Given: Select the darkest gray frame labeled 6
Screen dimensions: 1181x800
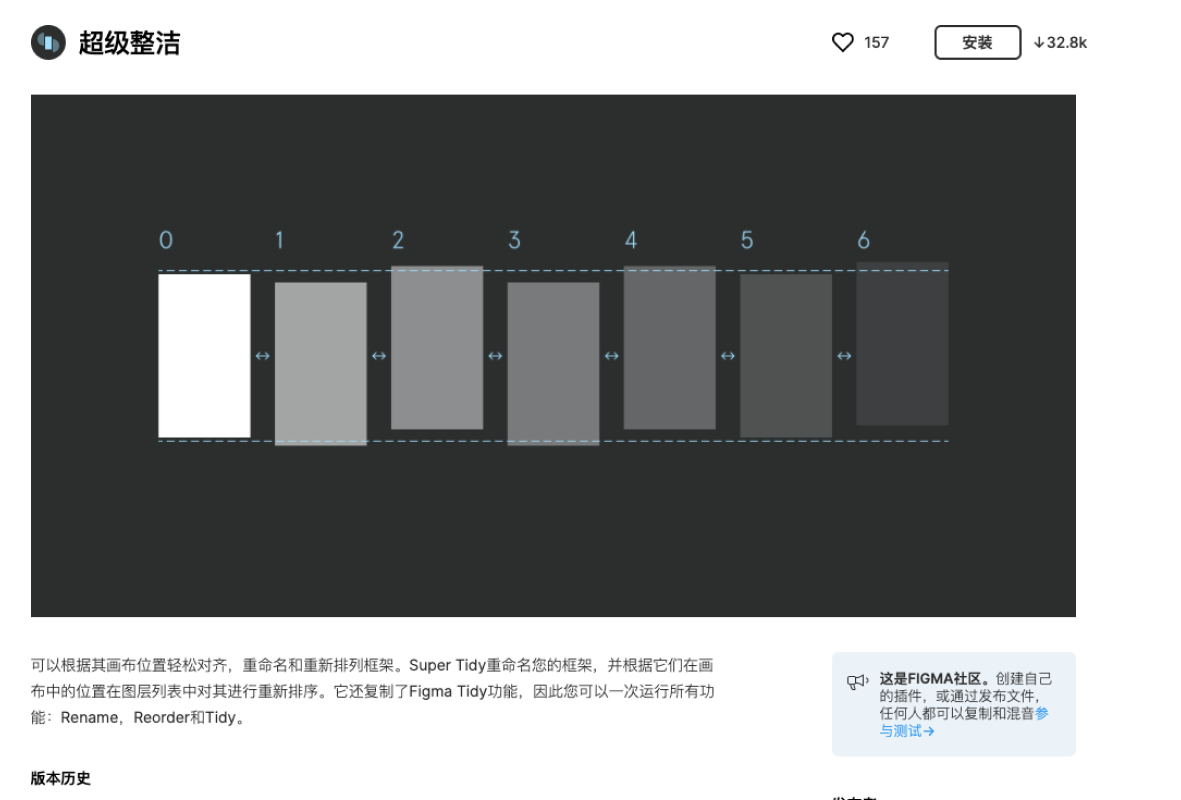Looking at the screenshot, I should tap(902, 344).
